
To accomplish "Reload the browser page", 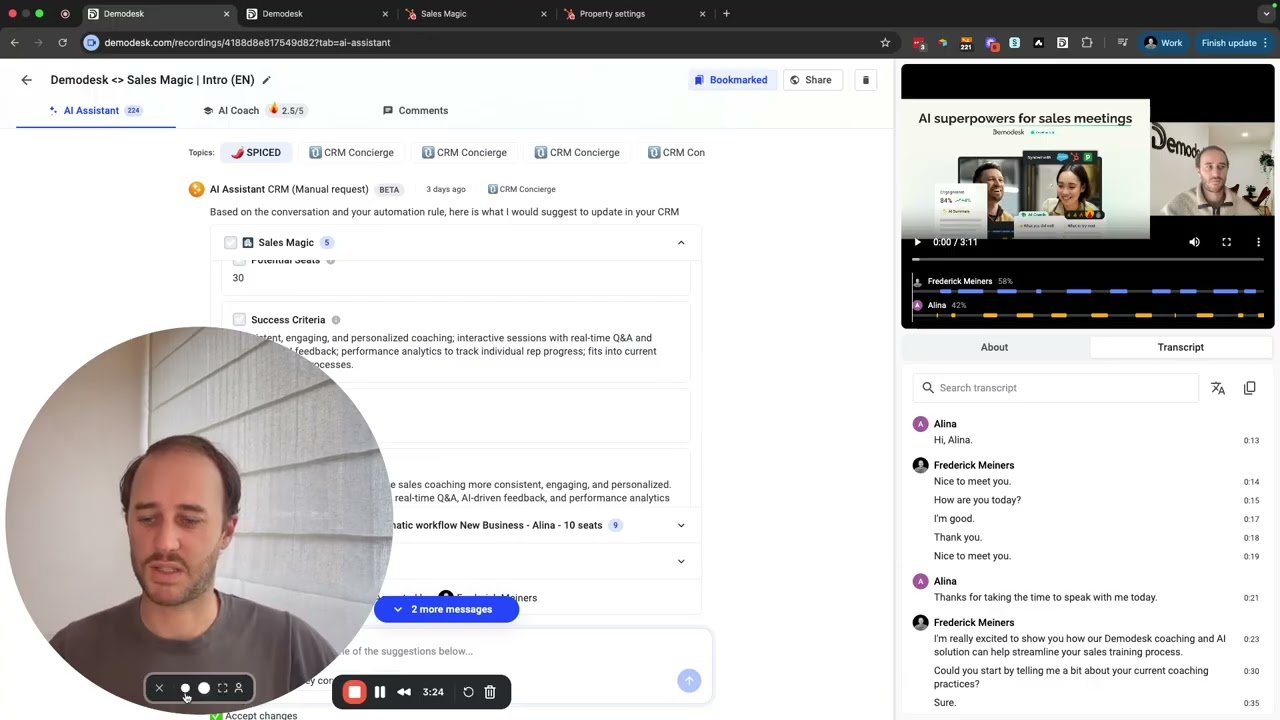I will [62, 43].
